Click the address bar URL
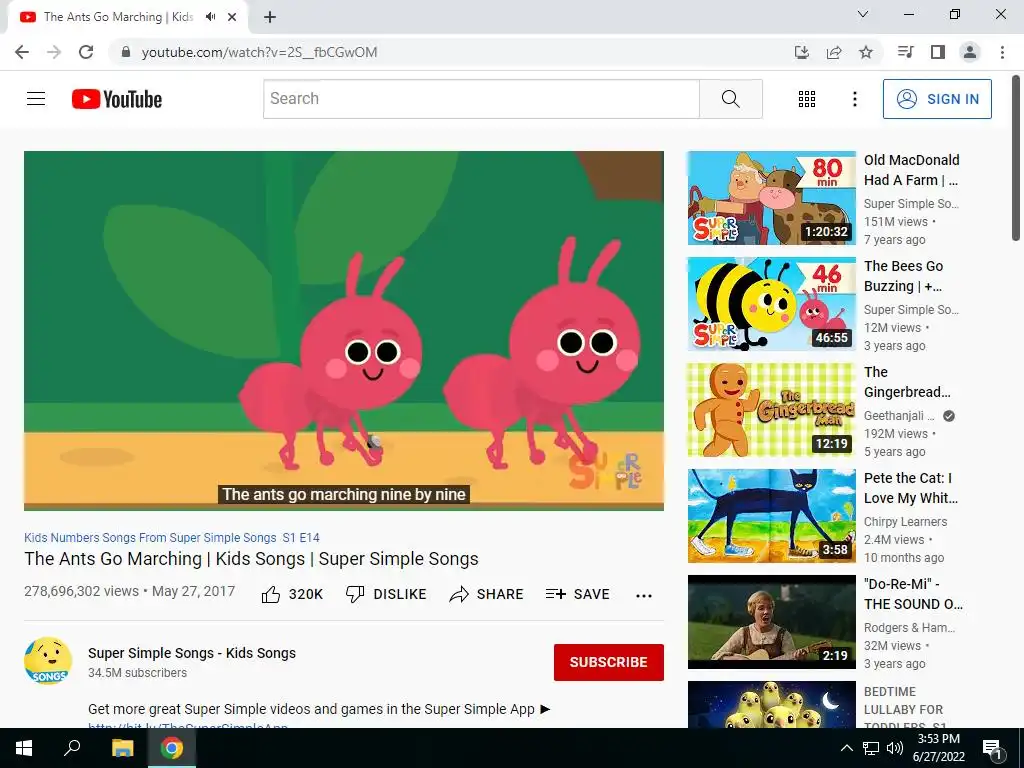 tap(259, 52)
